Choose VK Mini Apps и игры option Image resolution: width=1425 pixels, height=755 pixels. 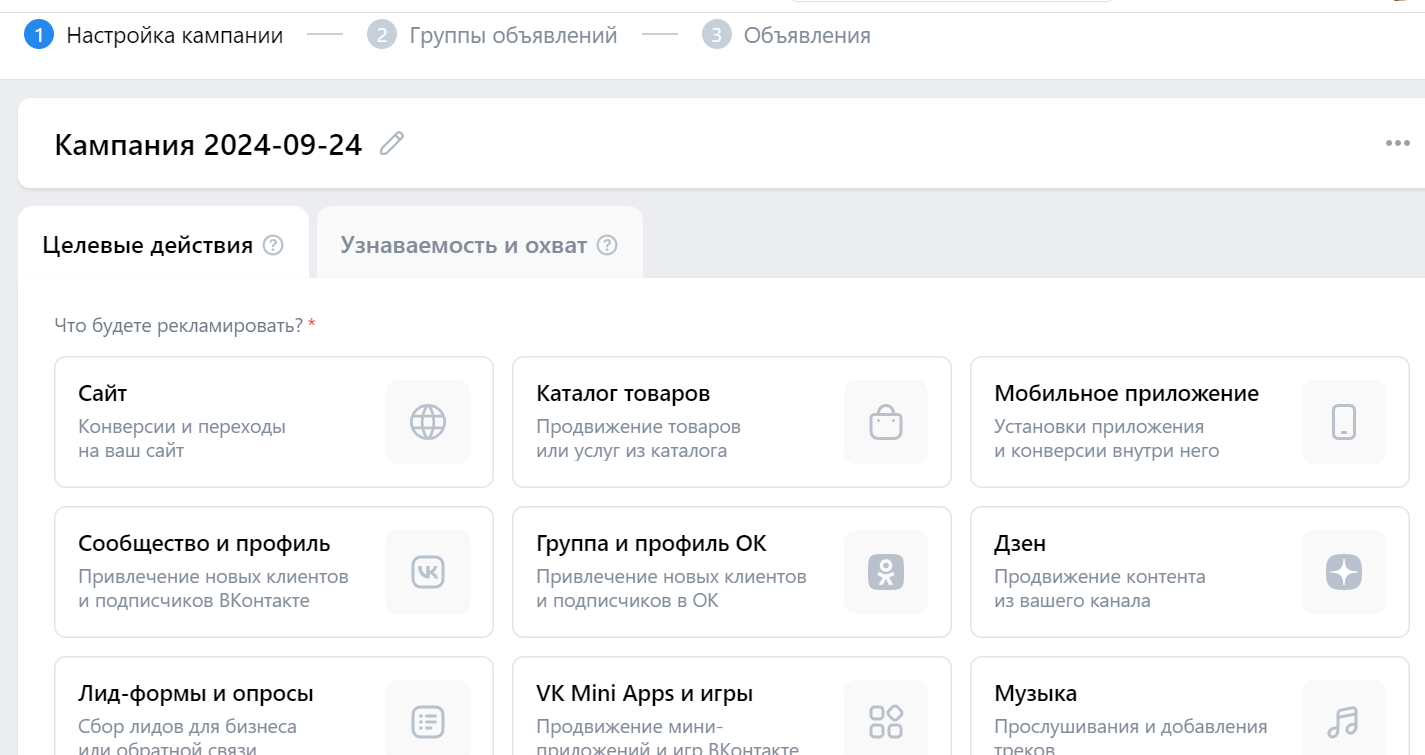[x=732, y=706]
